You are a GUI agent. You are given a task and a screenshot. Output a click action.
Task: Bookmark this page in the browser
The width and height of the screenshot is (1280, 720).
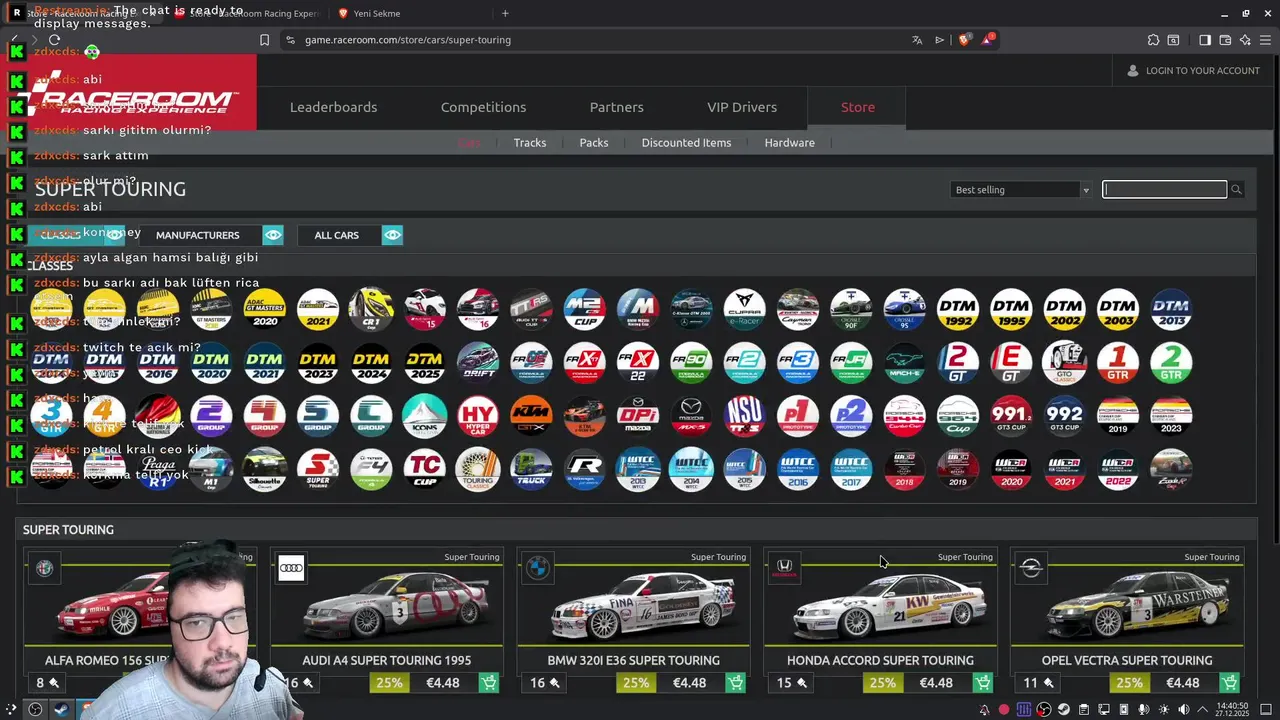(x=264, y=40)
